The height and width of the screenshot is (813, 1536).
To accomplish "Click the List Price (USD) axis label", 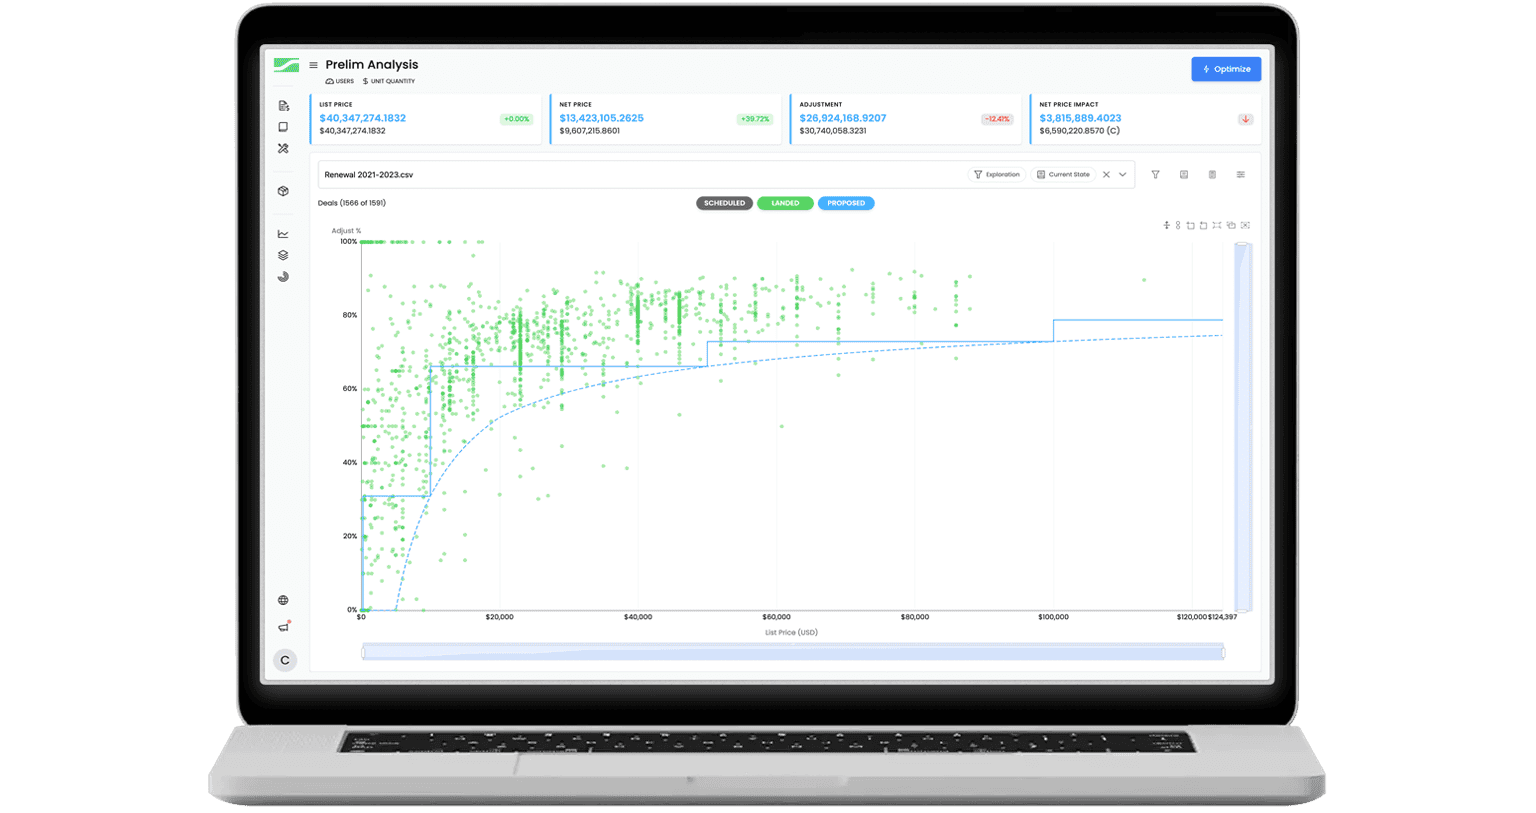I will pos(791,632).
